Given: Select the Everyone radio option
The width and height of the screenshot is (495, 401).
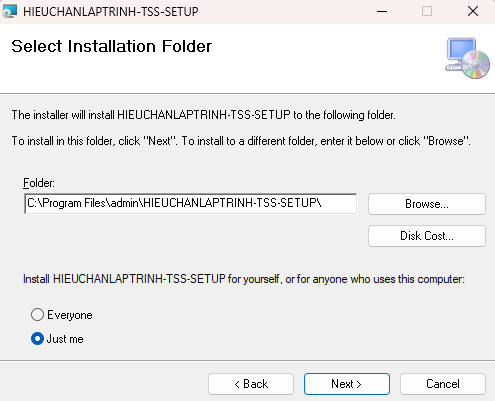Looking at the screenshot, I should [x=37, y=315].
